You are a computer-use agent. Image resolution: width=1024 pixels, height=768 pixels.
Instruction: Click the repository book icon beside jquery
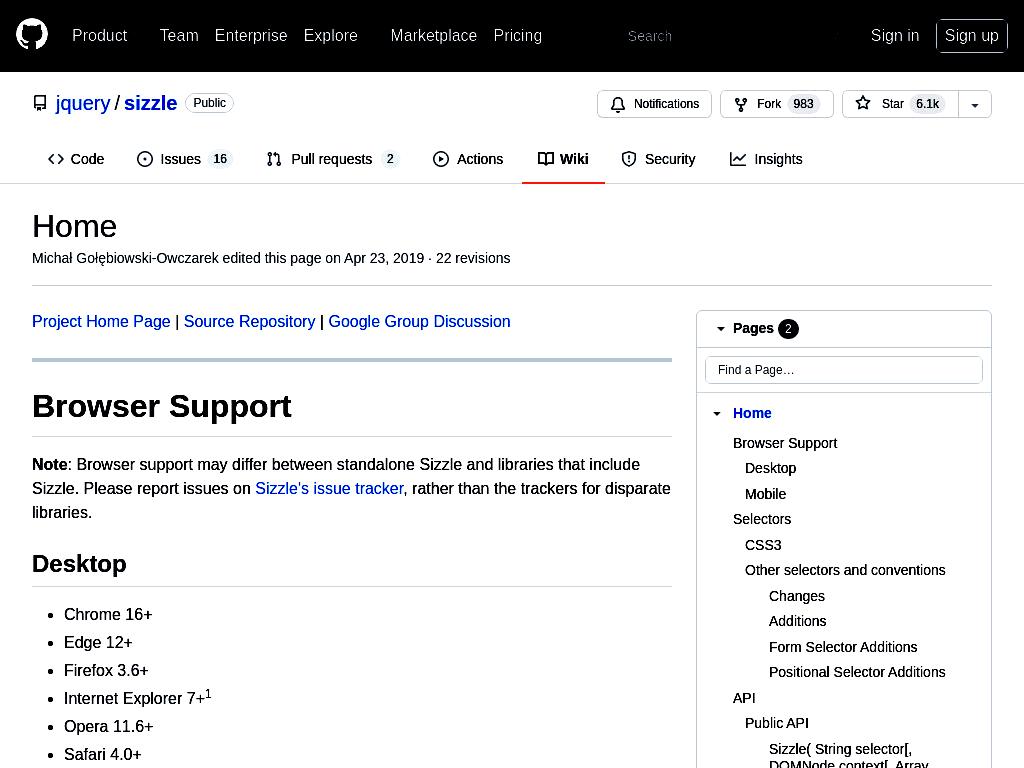click(40, 103)
